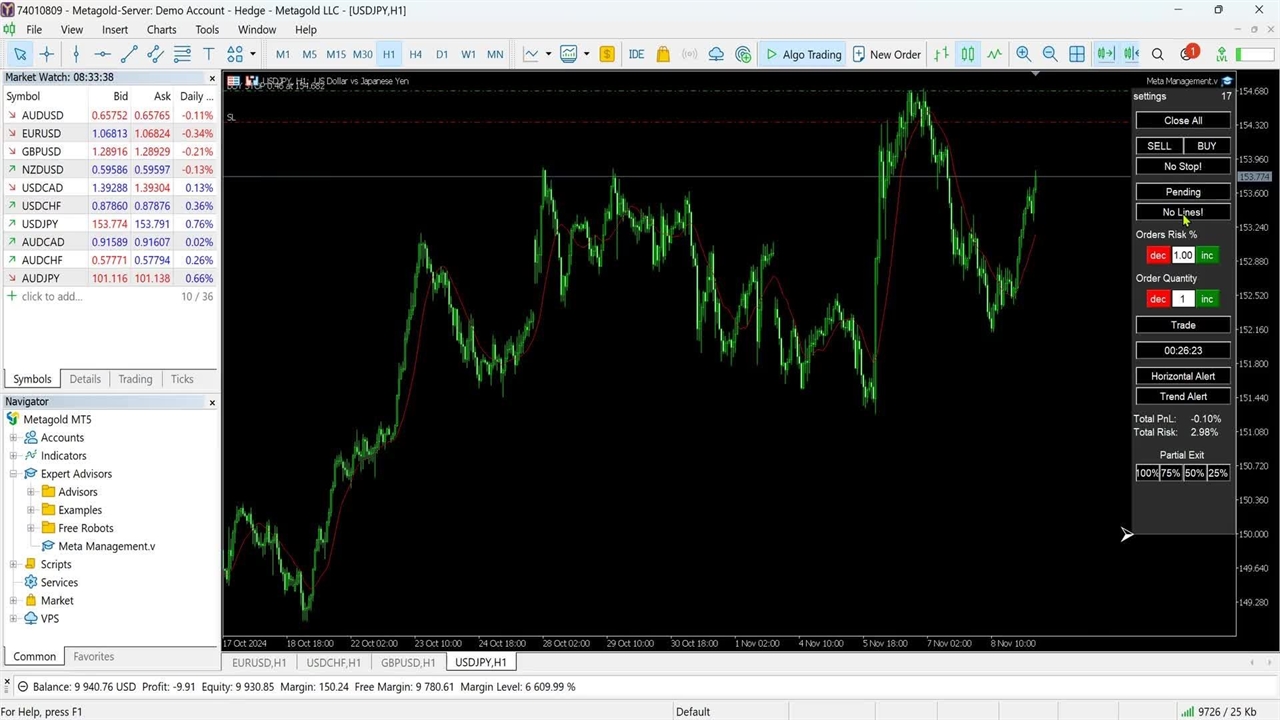Toggle chart auto-scroll to latest bar

[x=1104, y=54]
